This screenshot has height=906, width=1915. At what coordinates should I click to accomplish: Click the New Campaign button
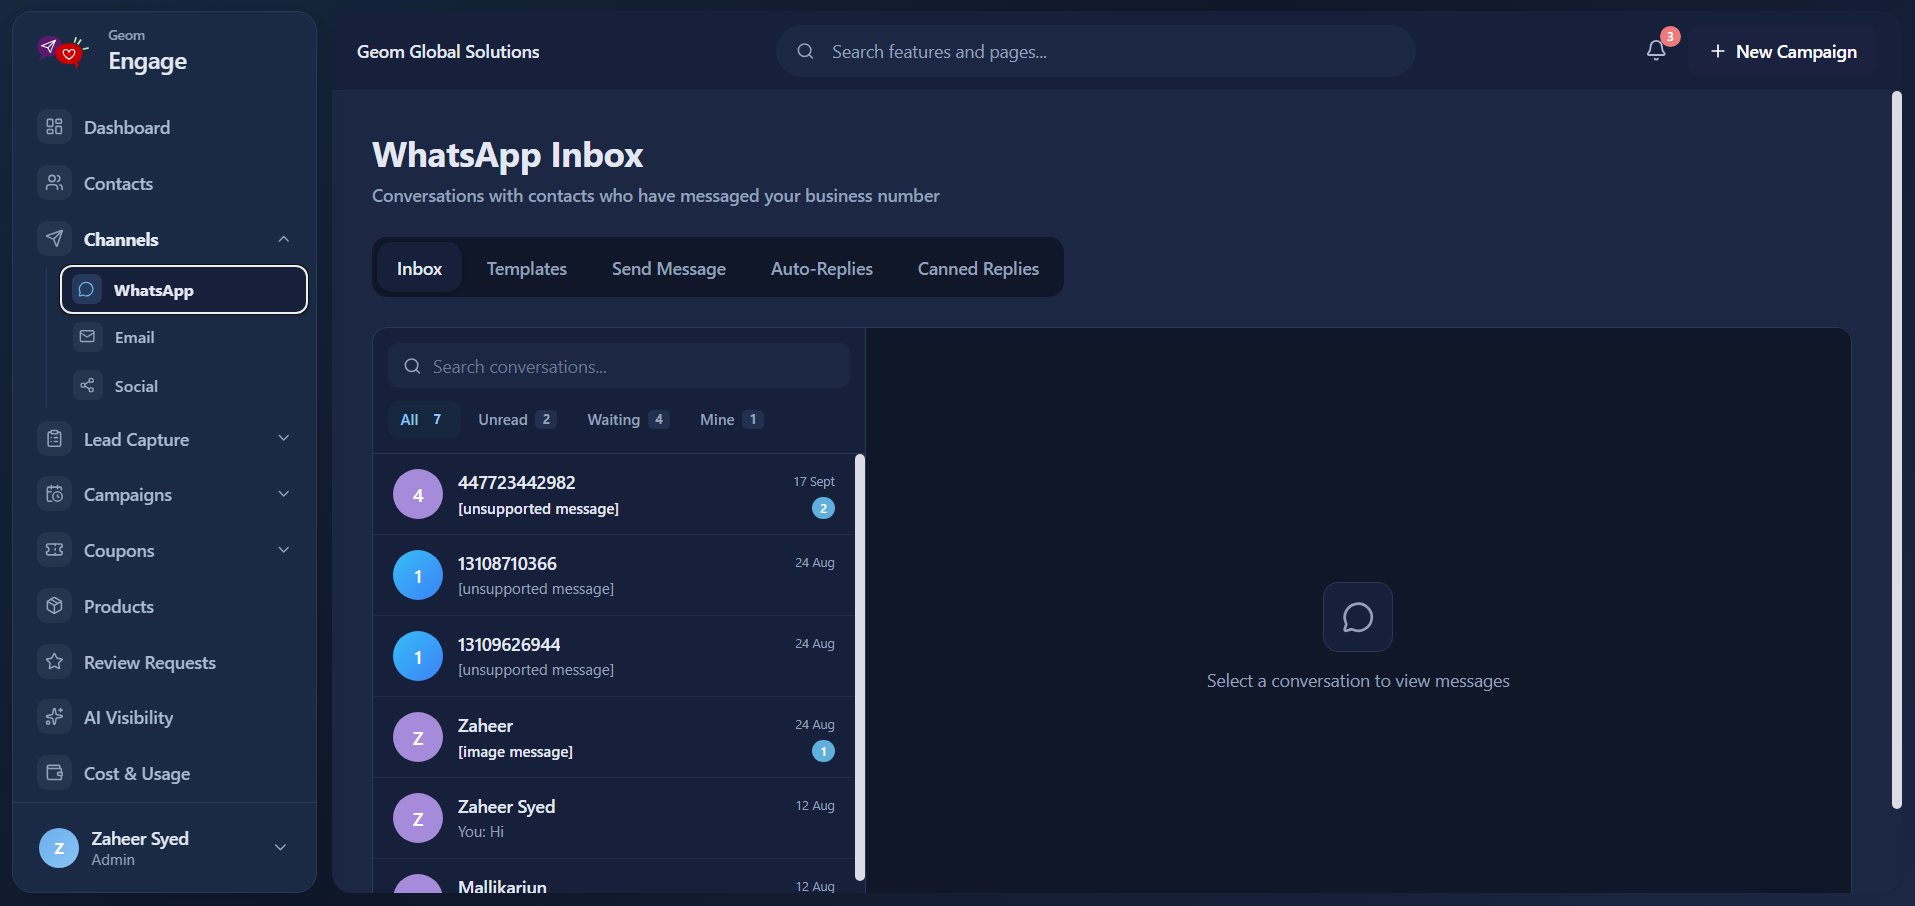pyautogui.click(x=1783, y=51)
